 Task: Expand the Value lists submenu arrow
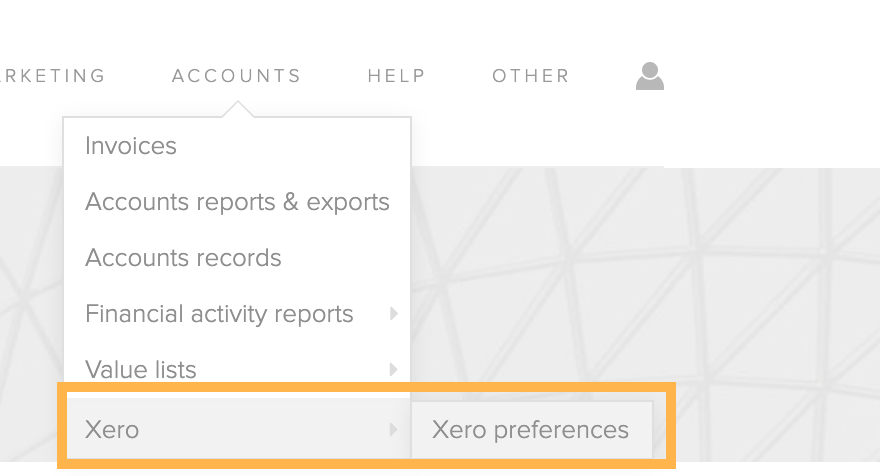[393, 369]
